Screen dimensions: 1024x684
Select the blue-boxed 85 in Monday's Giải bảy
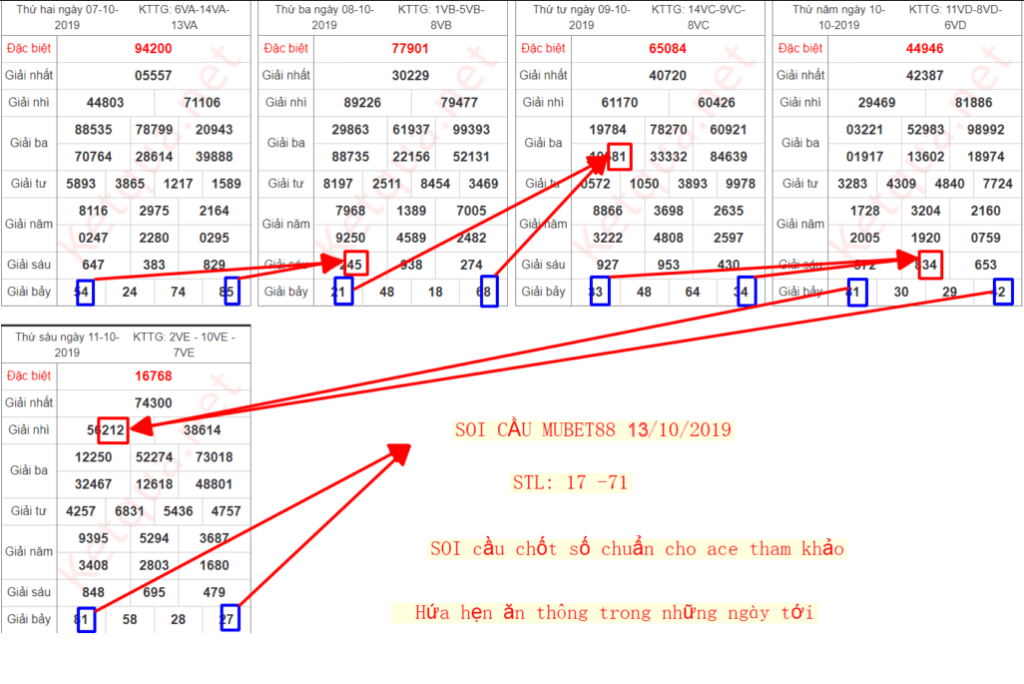pyautogui.click(x=231, y=291)
